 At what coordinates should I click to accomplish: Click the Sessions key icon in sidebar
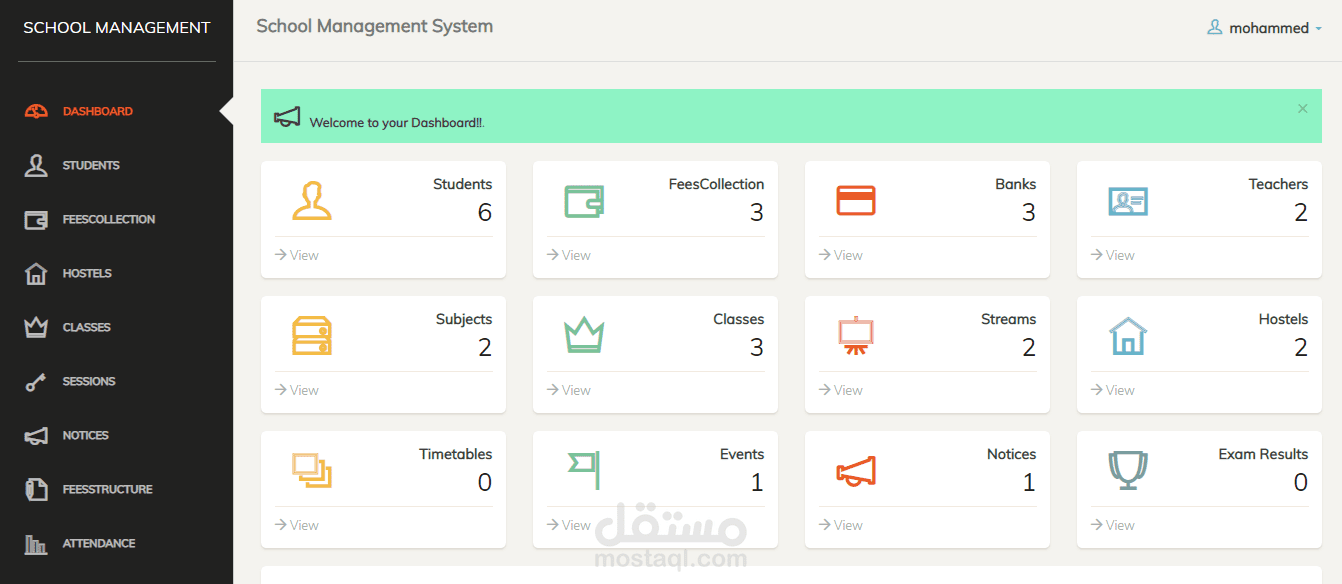(36, 382)
